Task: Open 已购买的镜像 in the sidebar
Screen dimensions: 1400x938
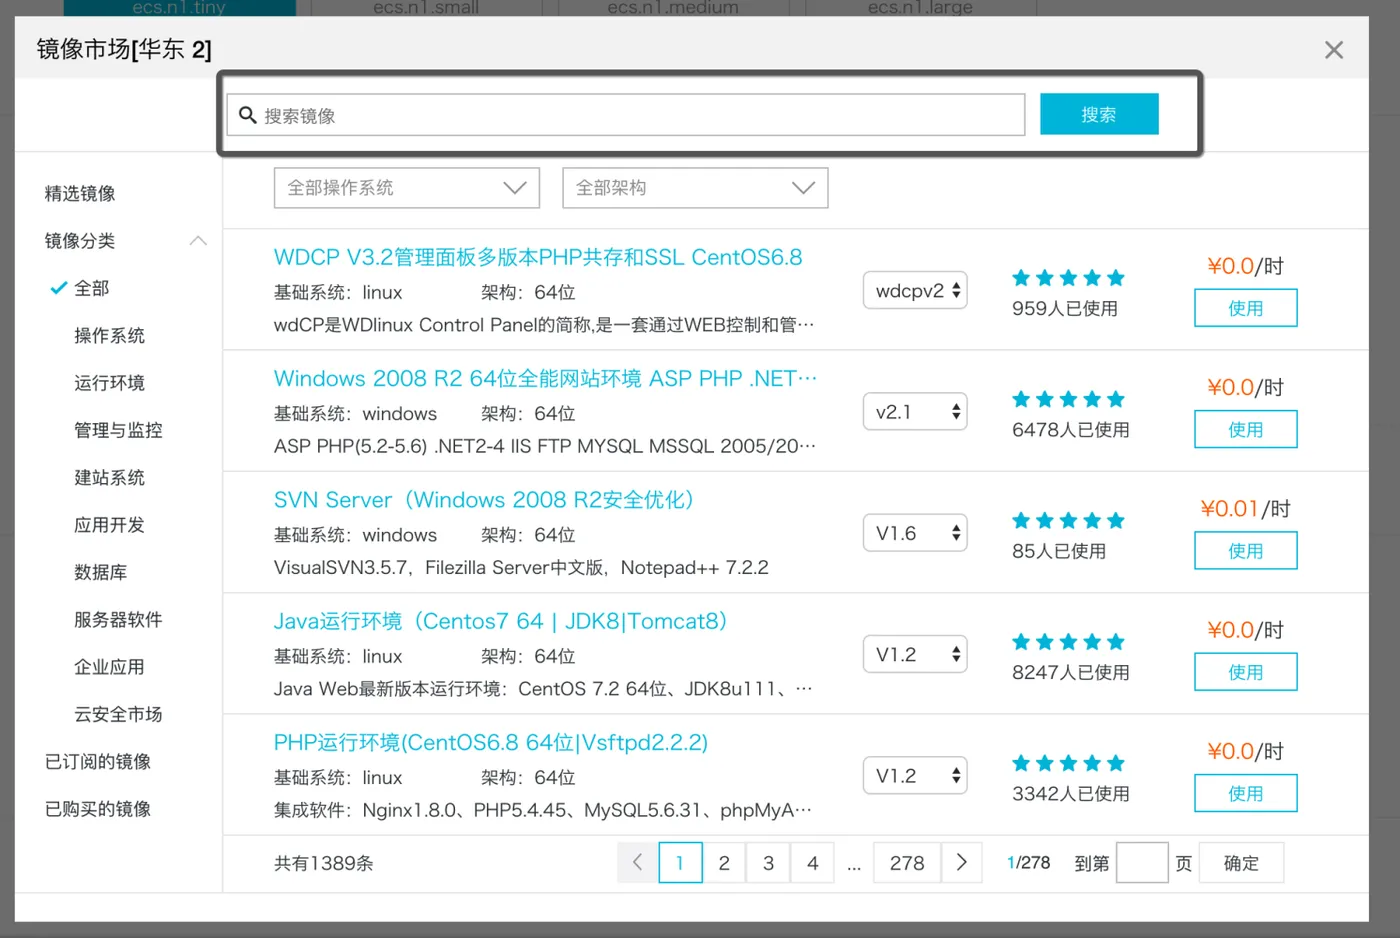Action: tap(98, 808)
